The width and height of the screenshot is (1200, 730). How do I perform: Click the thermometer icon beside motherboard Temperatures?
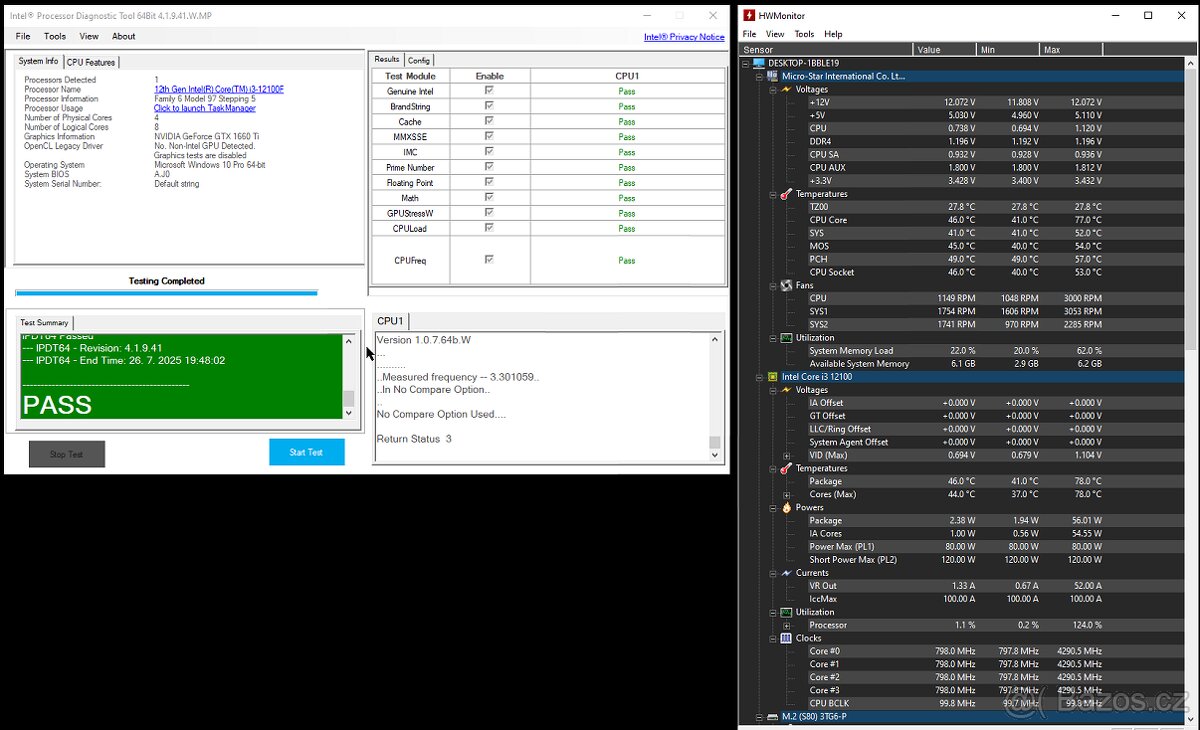(786, 194)
